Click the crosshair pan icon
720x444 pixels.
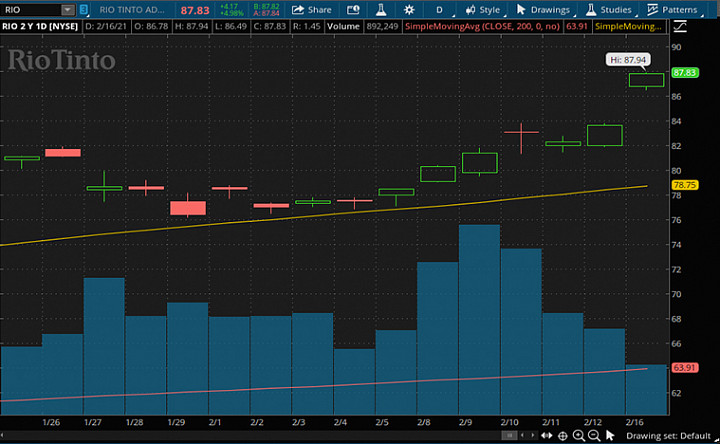click(562, 436)
